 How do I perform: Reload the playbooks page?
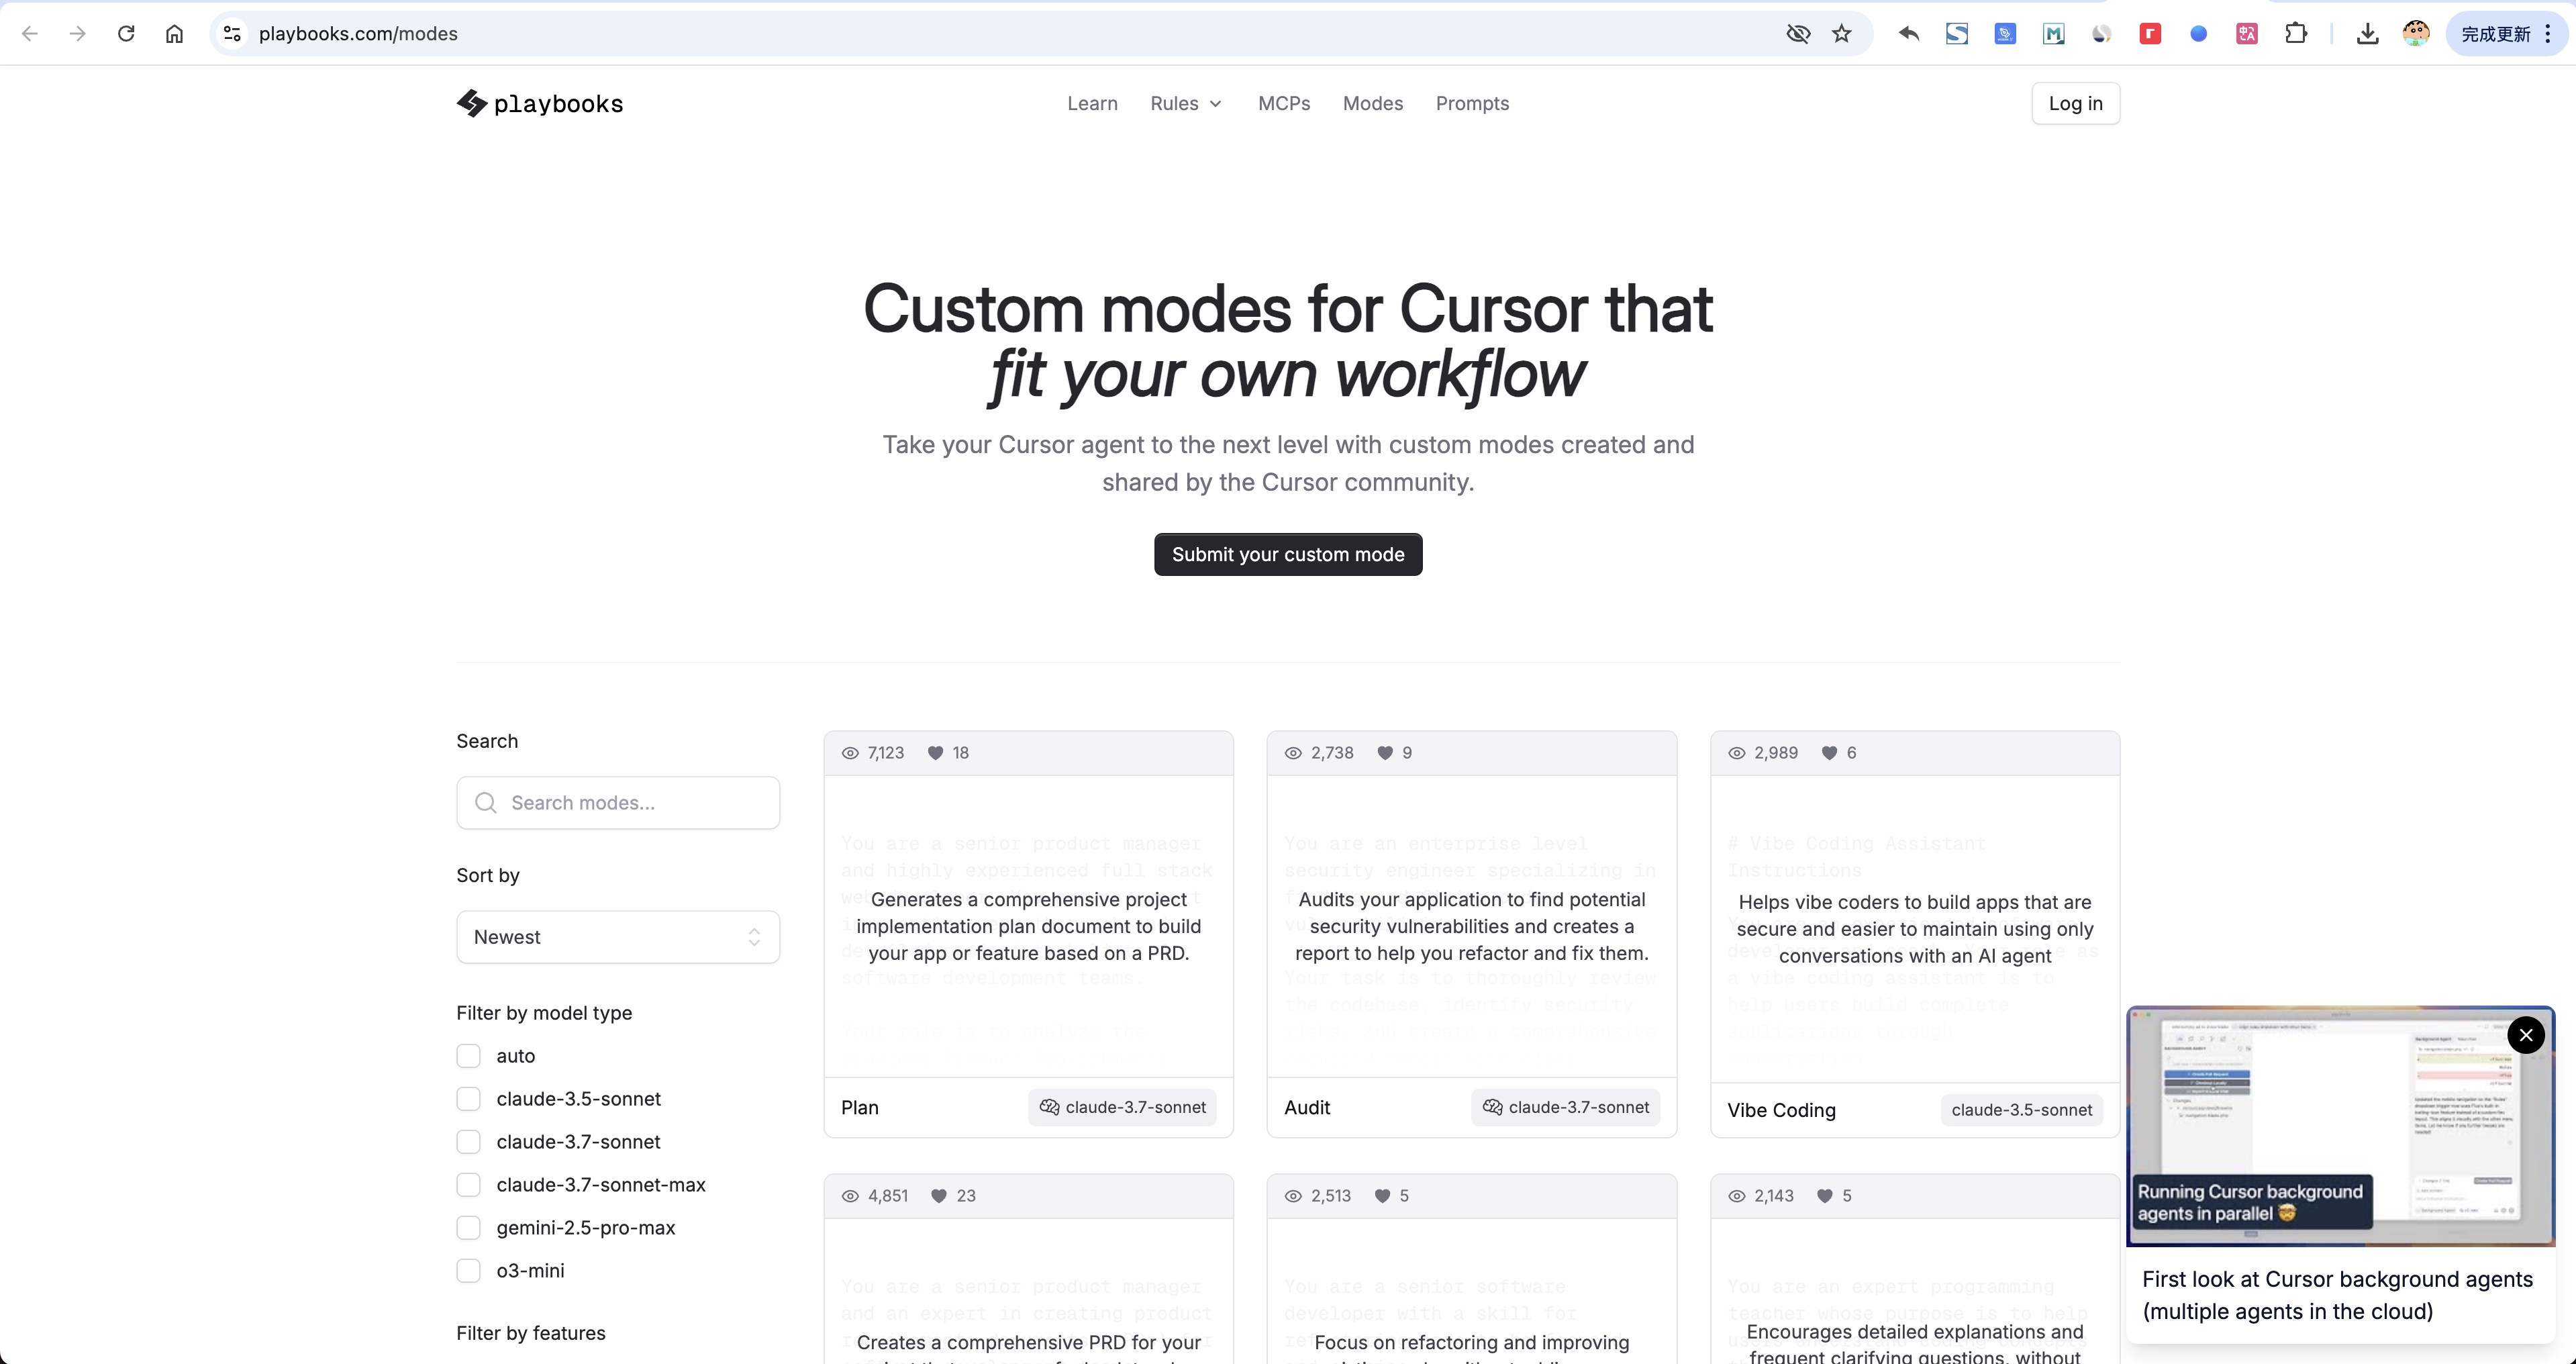[126, 33]
